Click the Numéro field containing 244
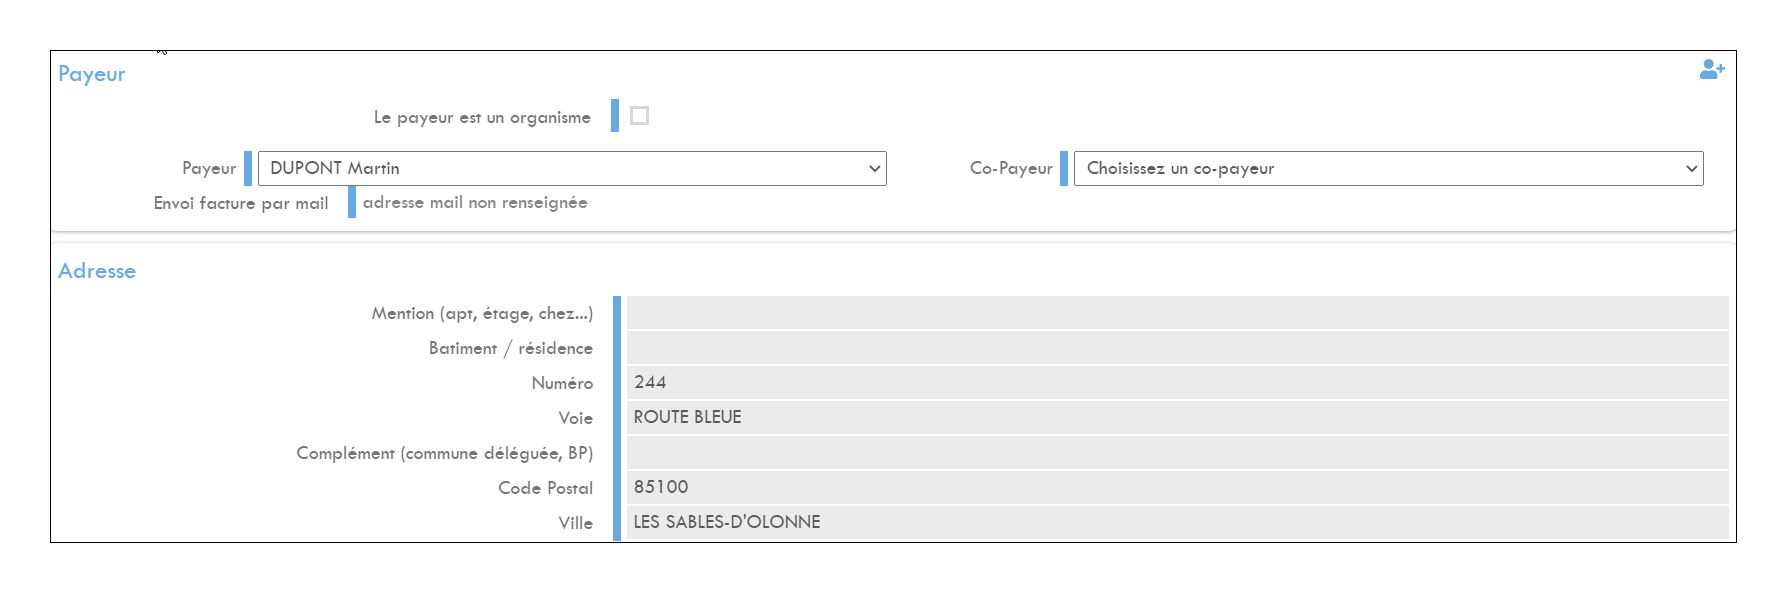1787x593 pixels. coord(1177,383)
